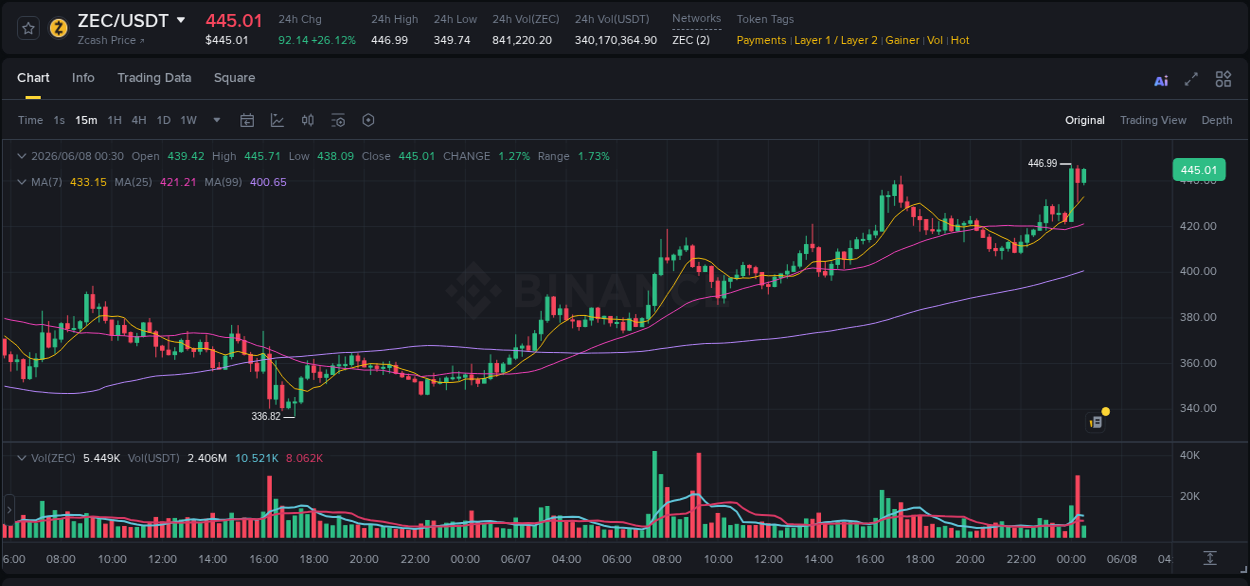Click the Range value 1.73%
This screenshot has height=586, width=1250.
pos(594,156)
